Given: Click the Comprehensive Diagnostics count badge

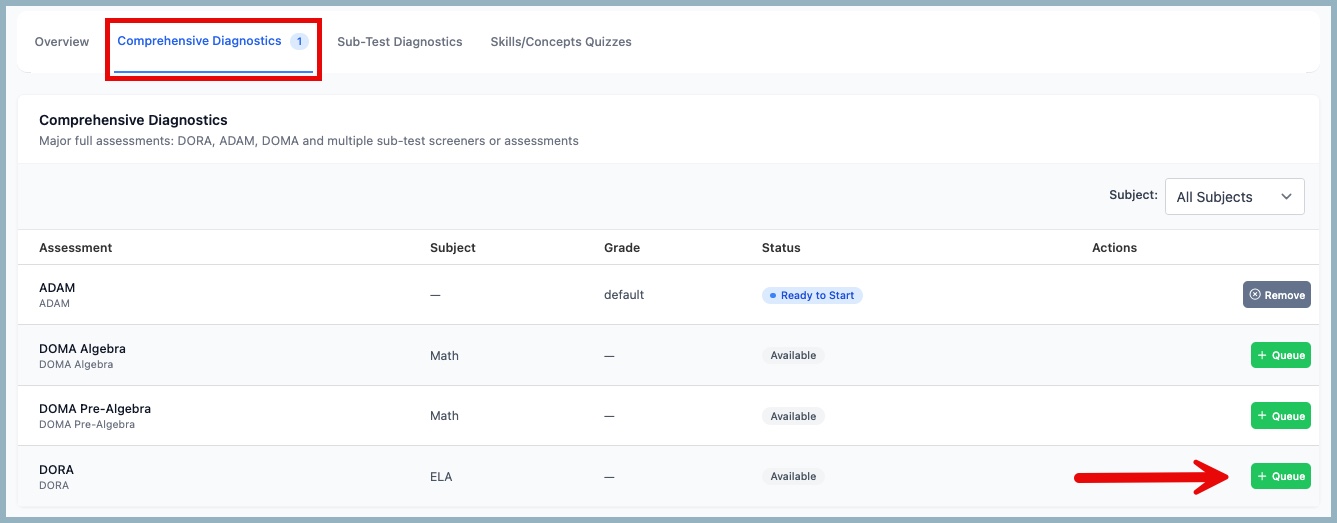Looking at the screenshot, I should 298,42.
